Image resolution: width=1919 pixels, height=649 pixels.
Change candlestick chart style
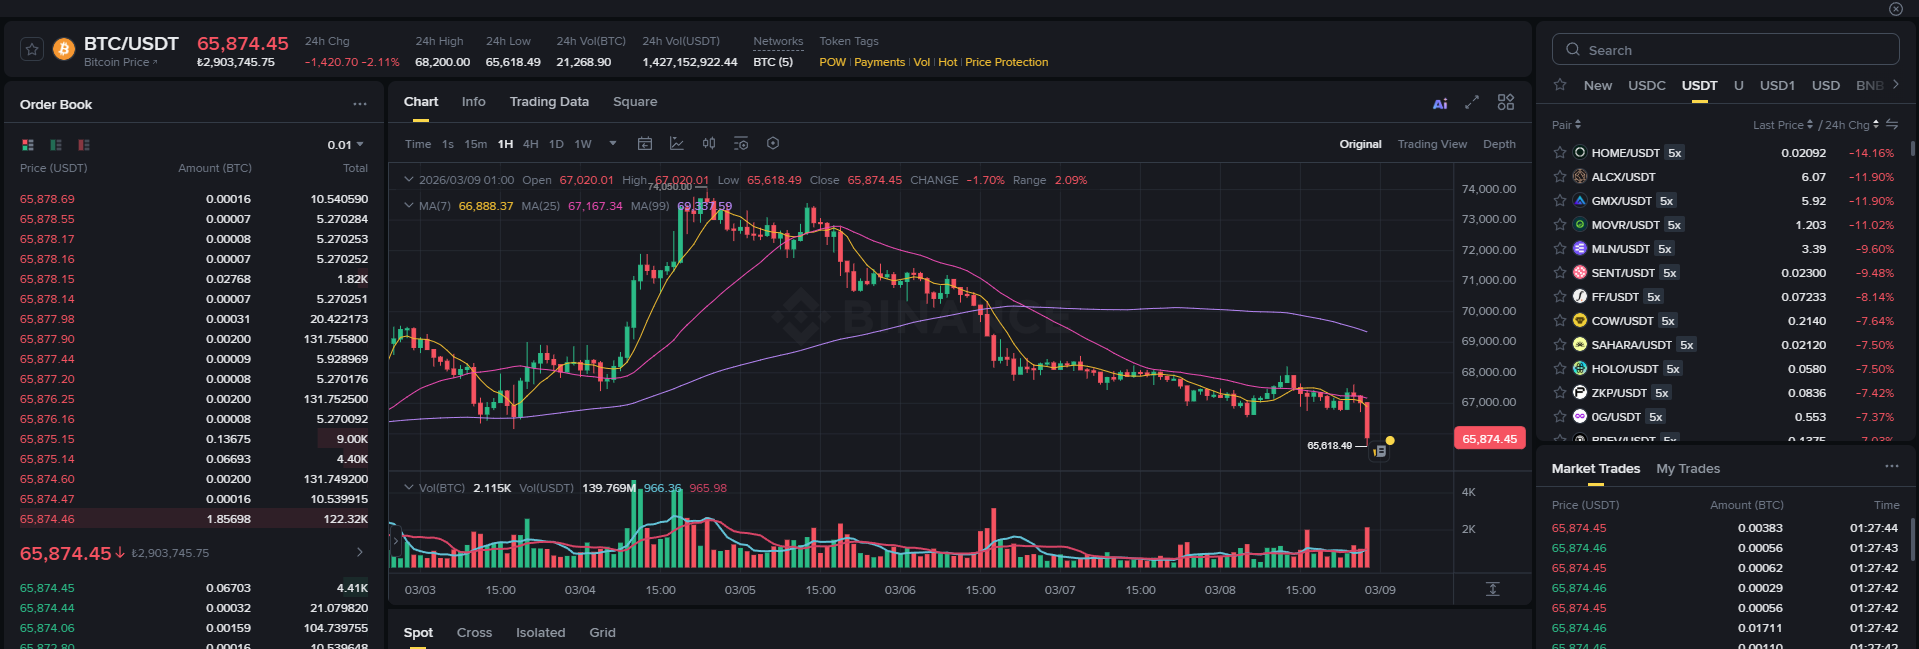[709, 144]
